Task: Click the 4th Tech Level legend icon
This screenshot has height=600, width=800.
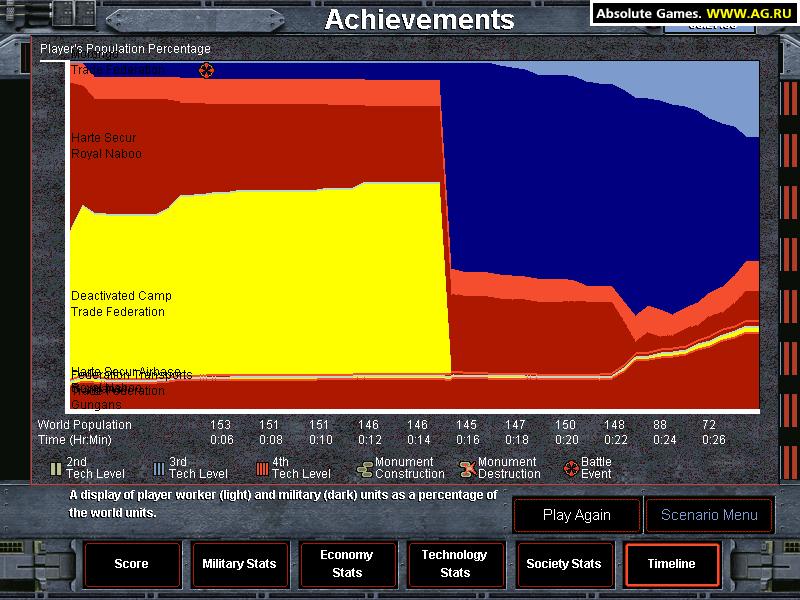Action: pyautogui.click(x=261, y=468)
